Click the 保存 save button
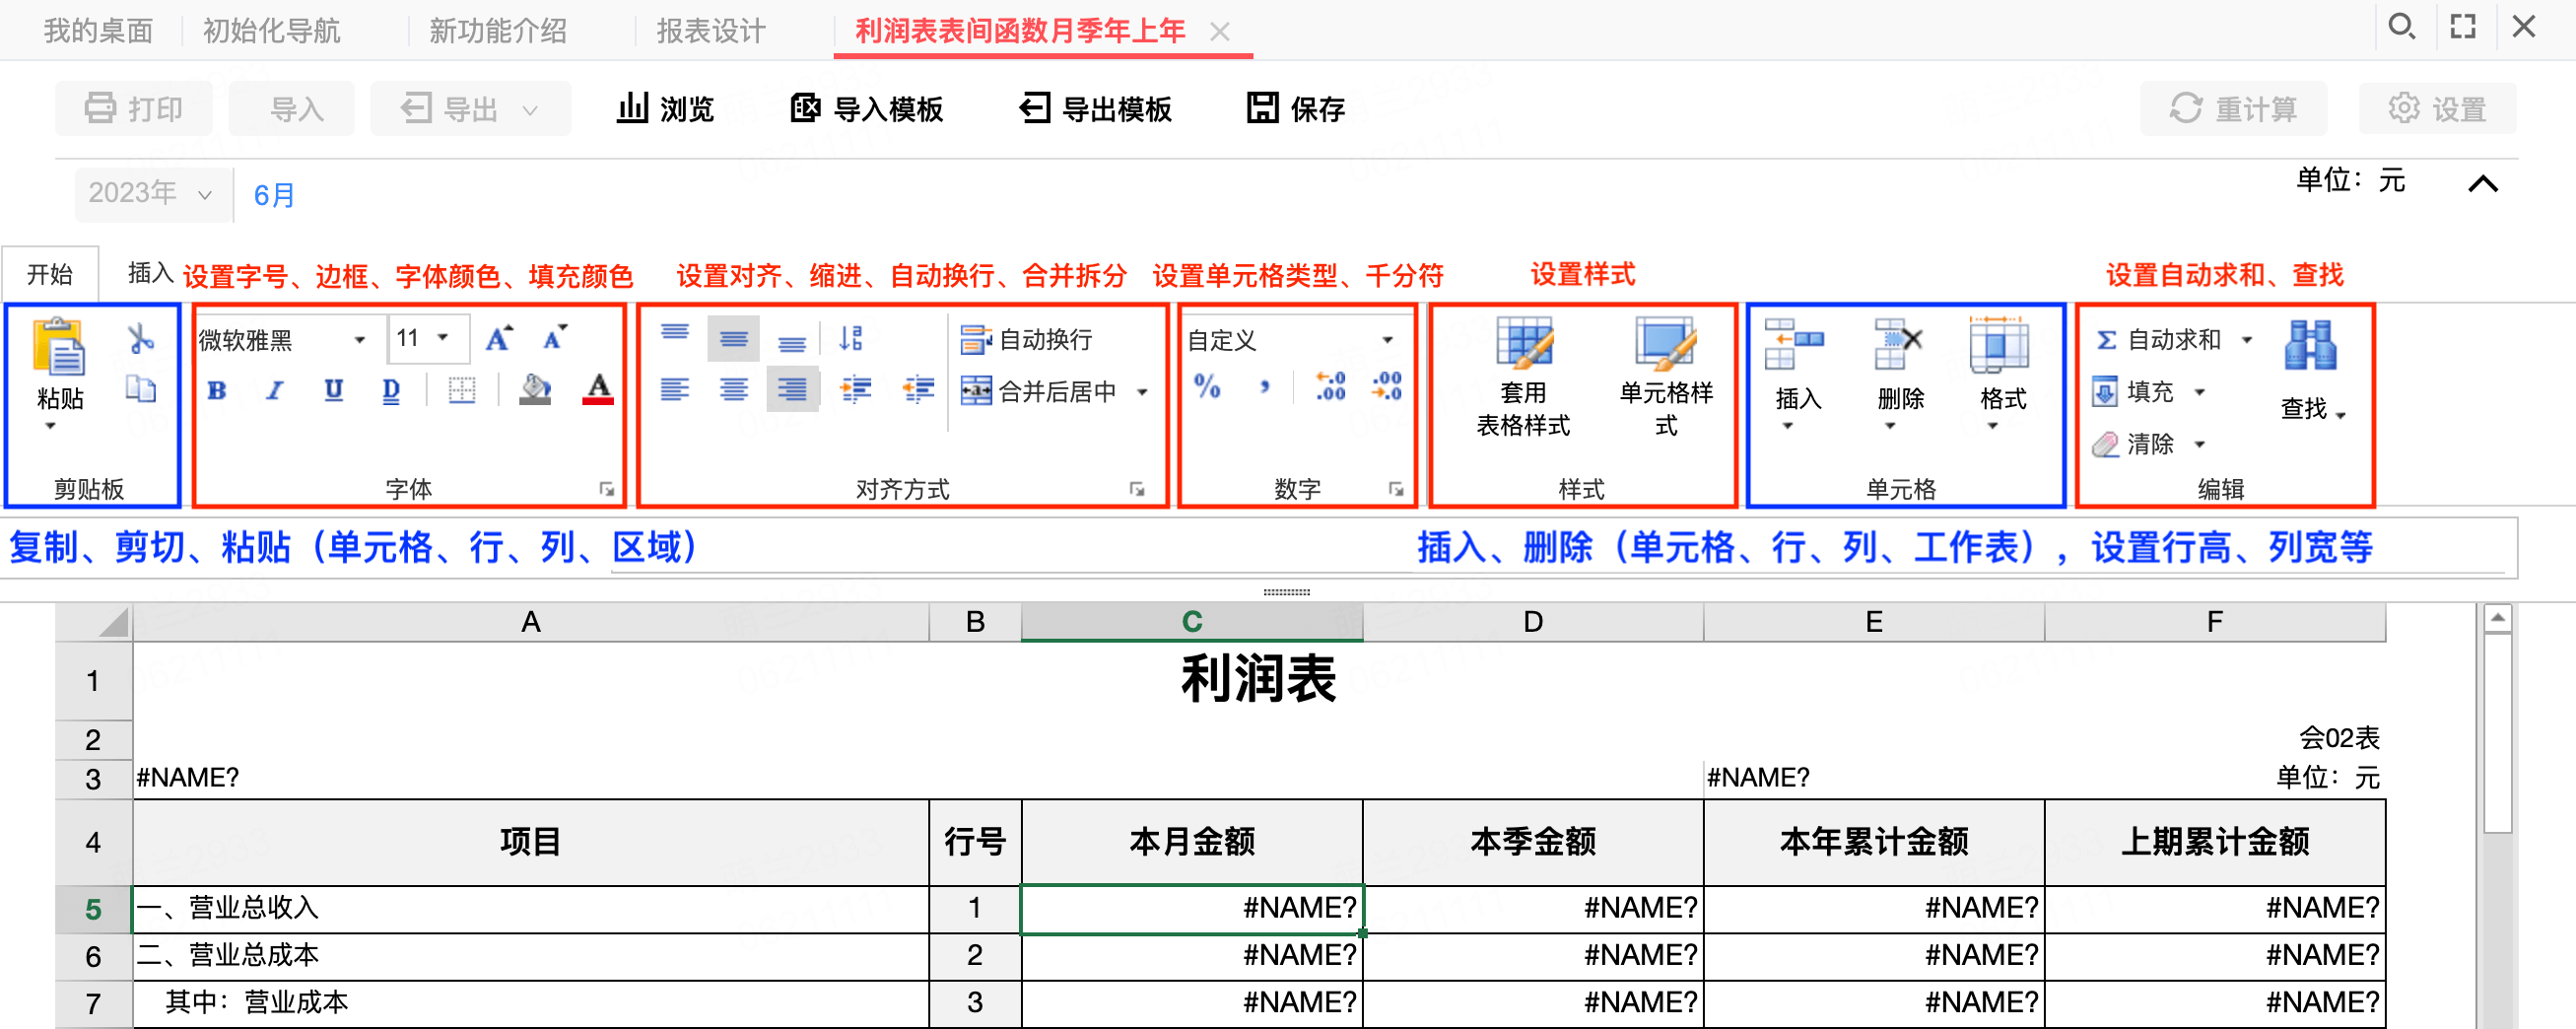 (x=1296, y=108)
